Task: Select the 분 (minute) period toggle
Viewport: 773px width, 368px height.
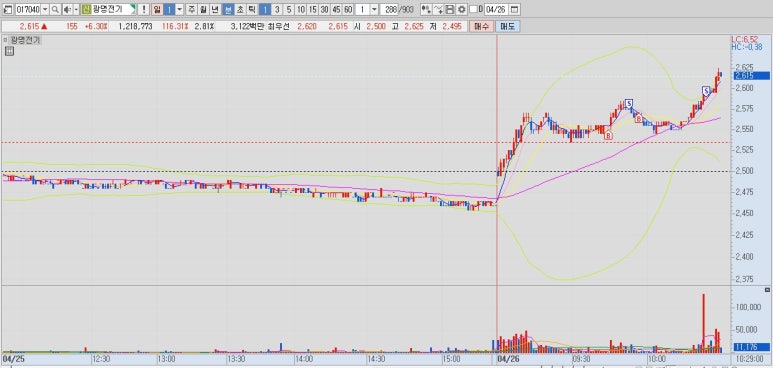Action: pyautogui.click(x=228, y=9)
